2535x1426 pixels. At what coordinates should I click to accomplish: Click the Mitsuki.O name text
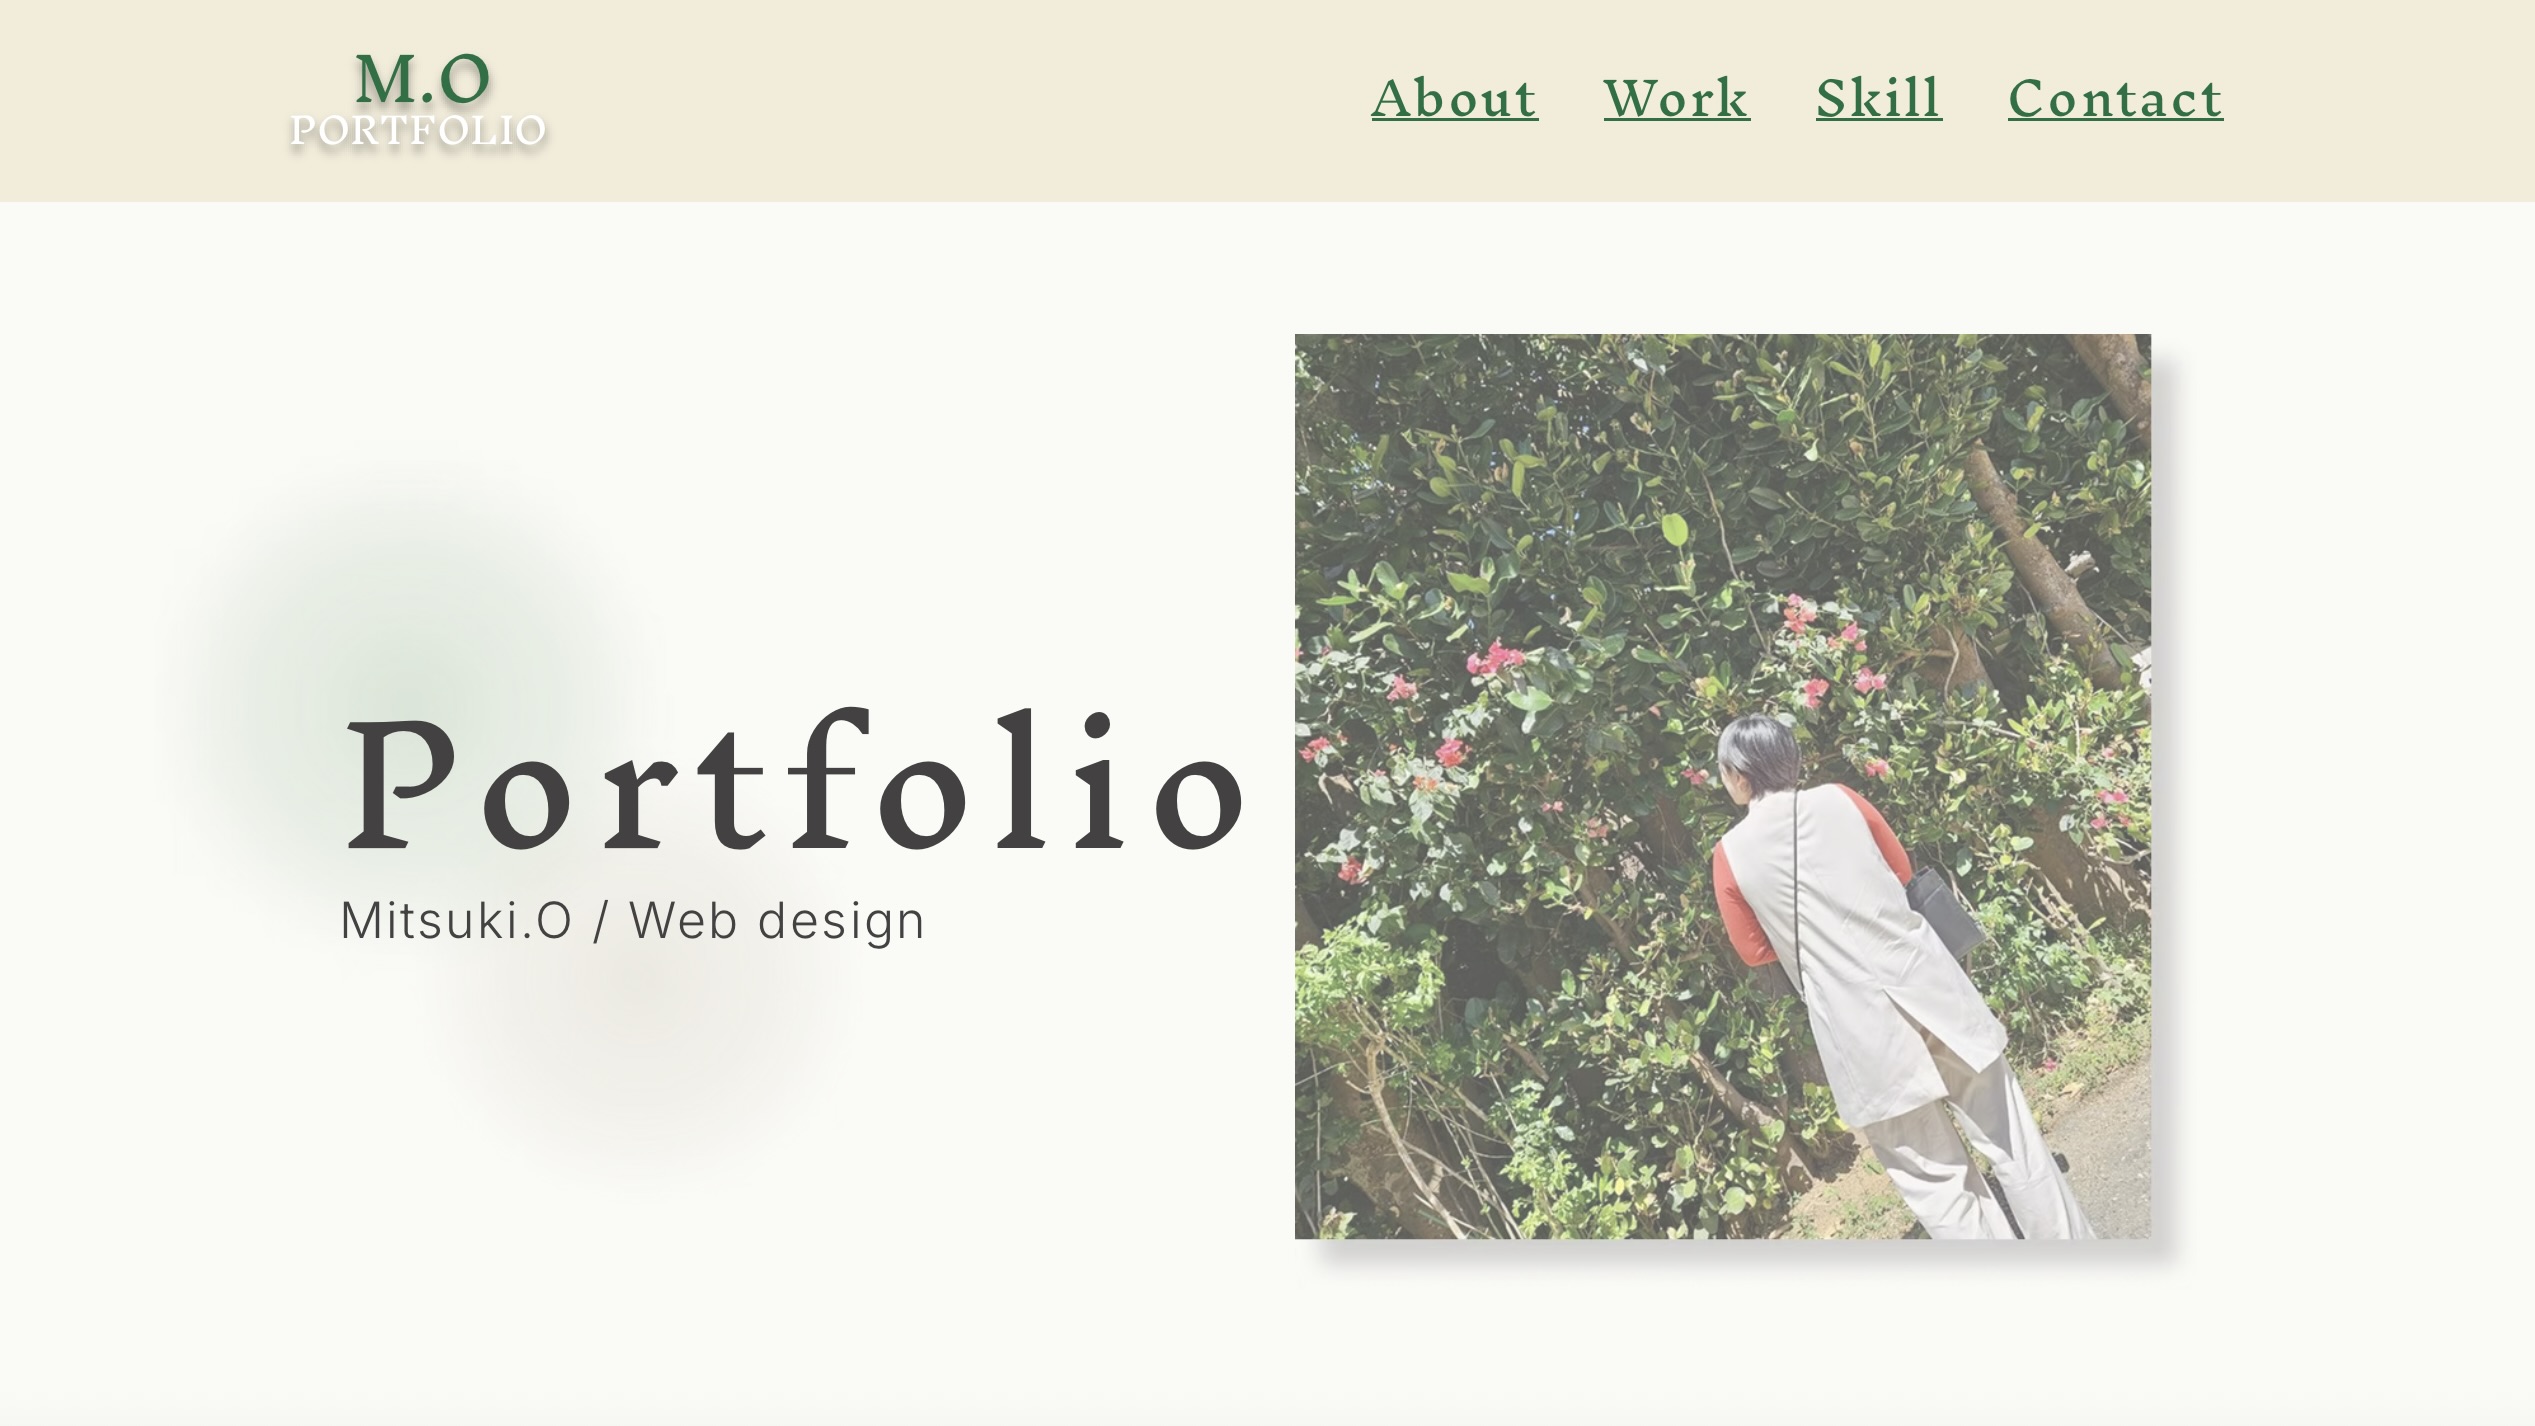tap(456, 920)
